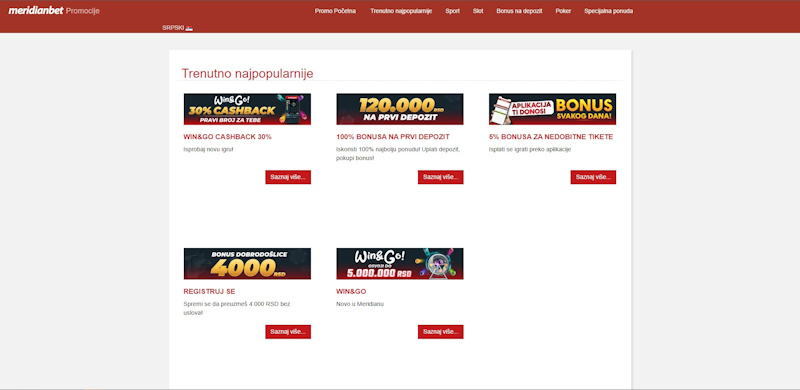Open the REGISTRUJ SE title link
The width and height of the screenshot is (800, 390).
point(209,292)
